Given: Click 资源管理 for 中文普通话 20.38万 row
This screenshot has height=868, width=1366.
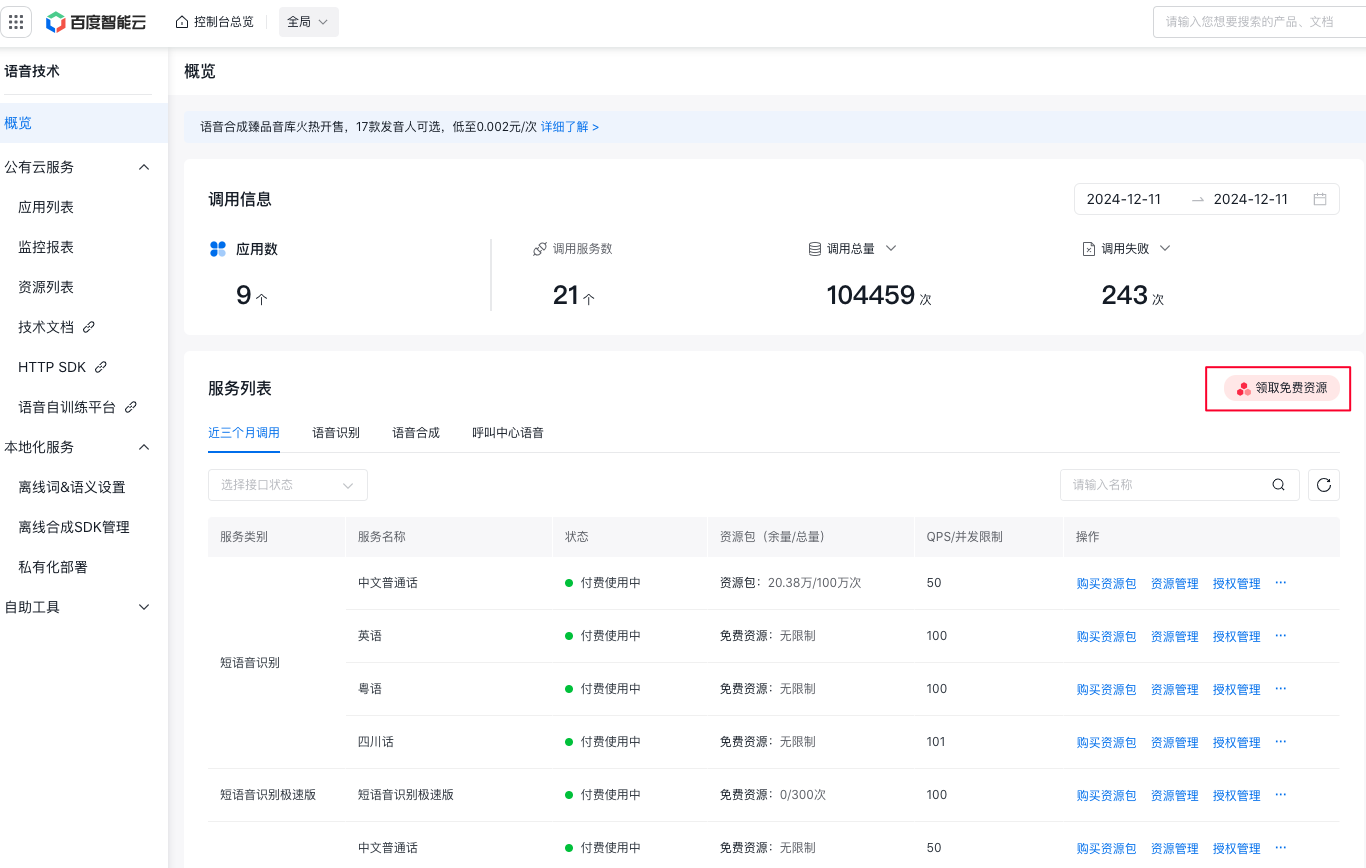Looking at the screenshot, I should [1174, 583].
